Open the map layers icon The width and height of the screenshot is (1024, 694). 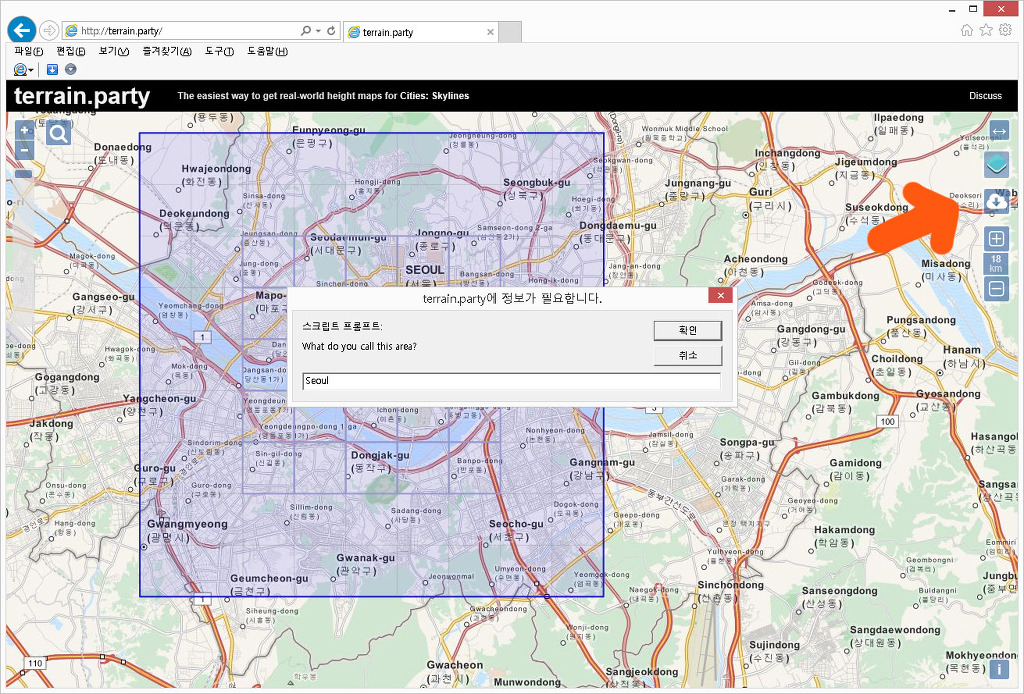tap(996, 165)
